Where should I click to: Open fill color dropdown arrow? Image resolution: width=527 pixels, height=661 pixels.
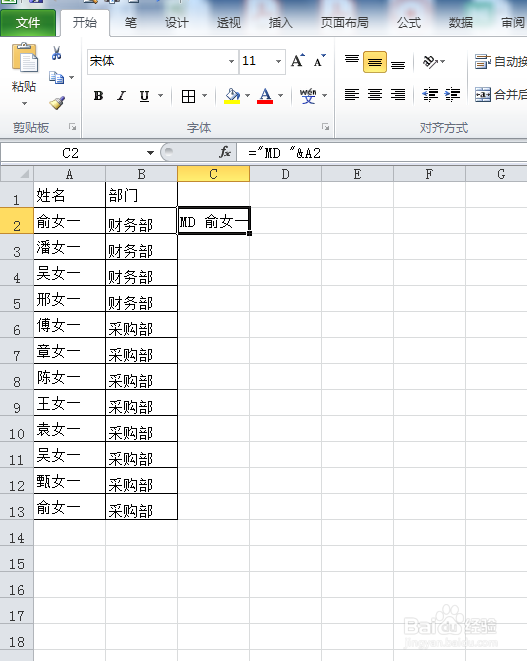[247, 96]
